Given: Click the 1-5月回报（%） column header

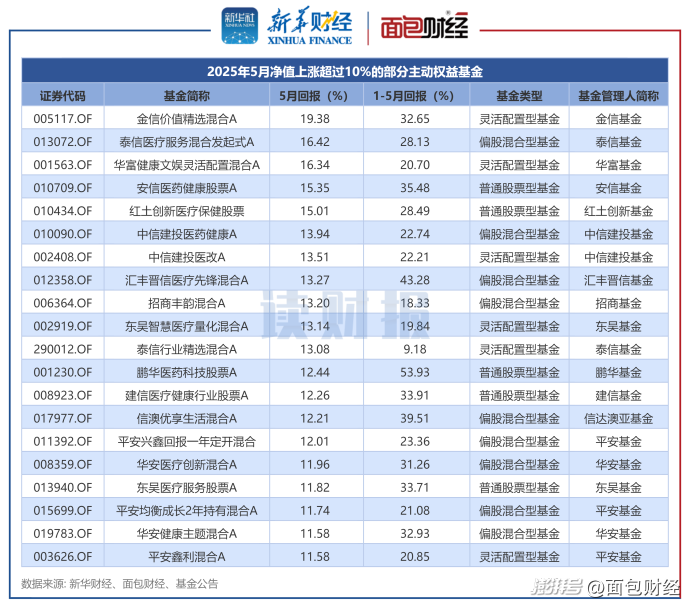Looking at the screenshot, I should 413,96.
